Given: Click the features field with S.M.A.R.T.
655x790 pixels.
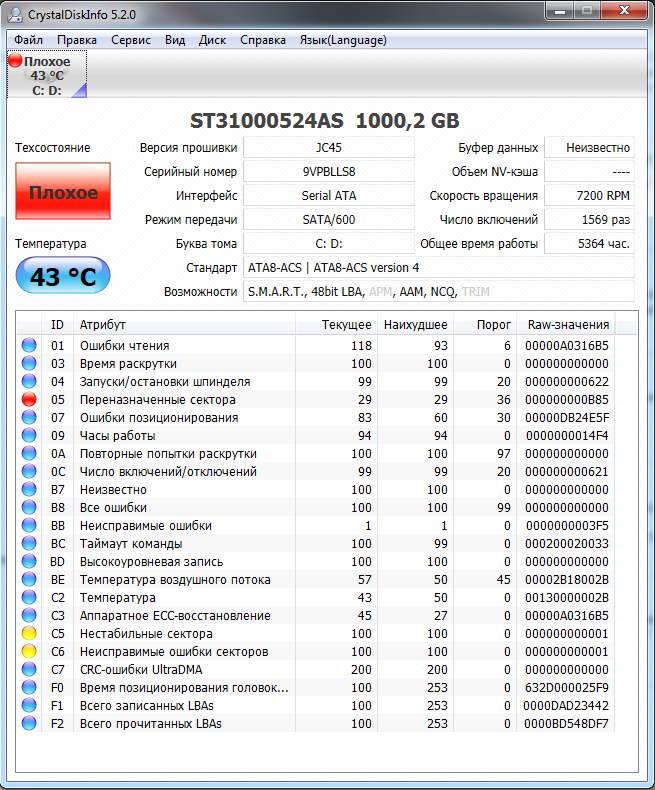Looking at the screenshot, I should click(x=439, y=291).
